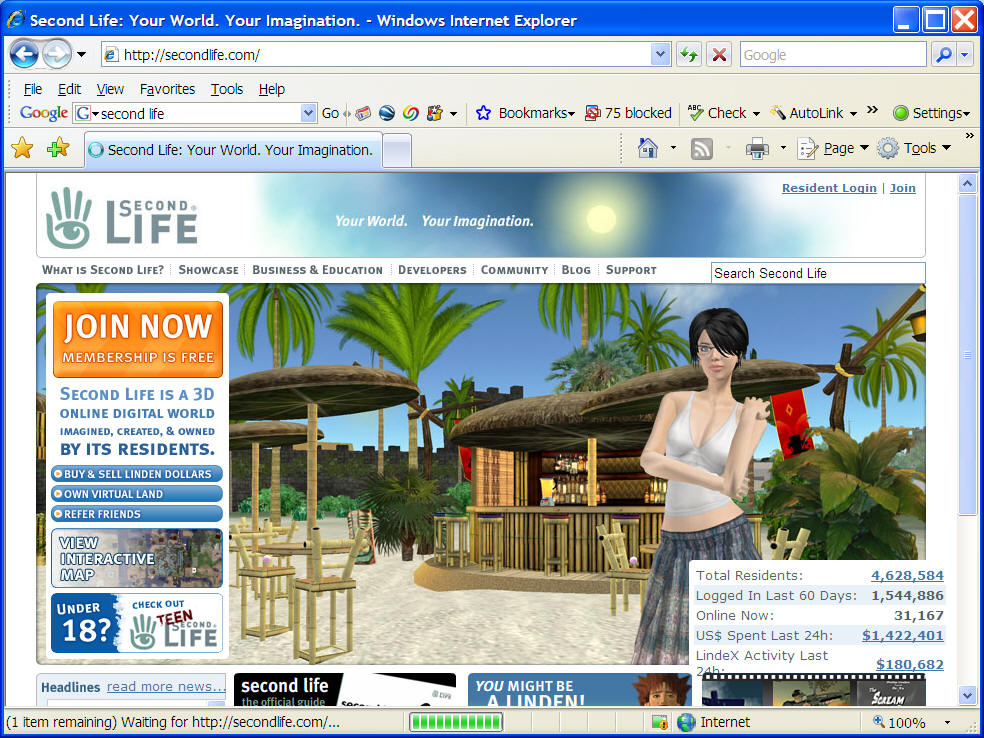The width and height of the screenshot is (984, 738).
Task: Open the Help menu
Action: [x=272, y=89]
